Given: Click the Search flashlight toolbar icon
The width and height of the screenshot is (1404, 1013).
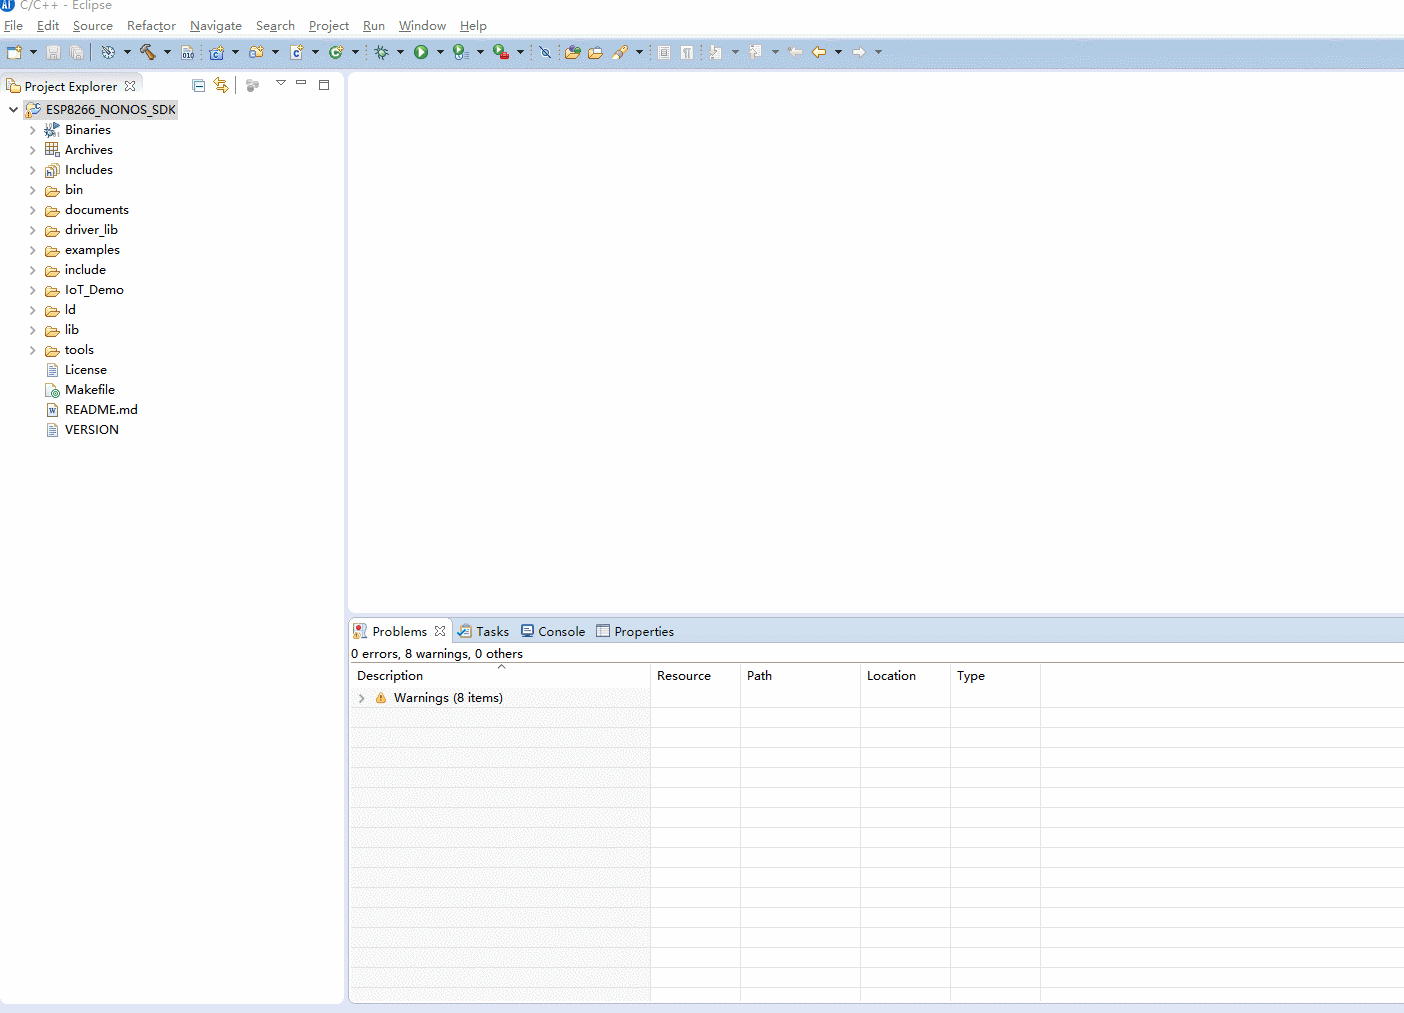Looking at the screenshot, I should [620, 52].
